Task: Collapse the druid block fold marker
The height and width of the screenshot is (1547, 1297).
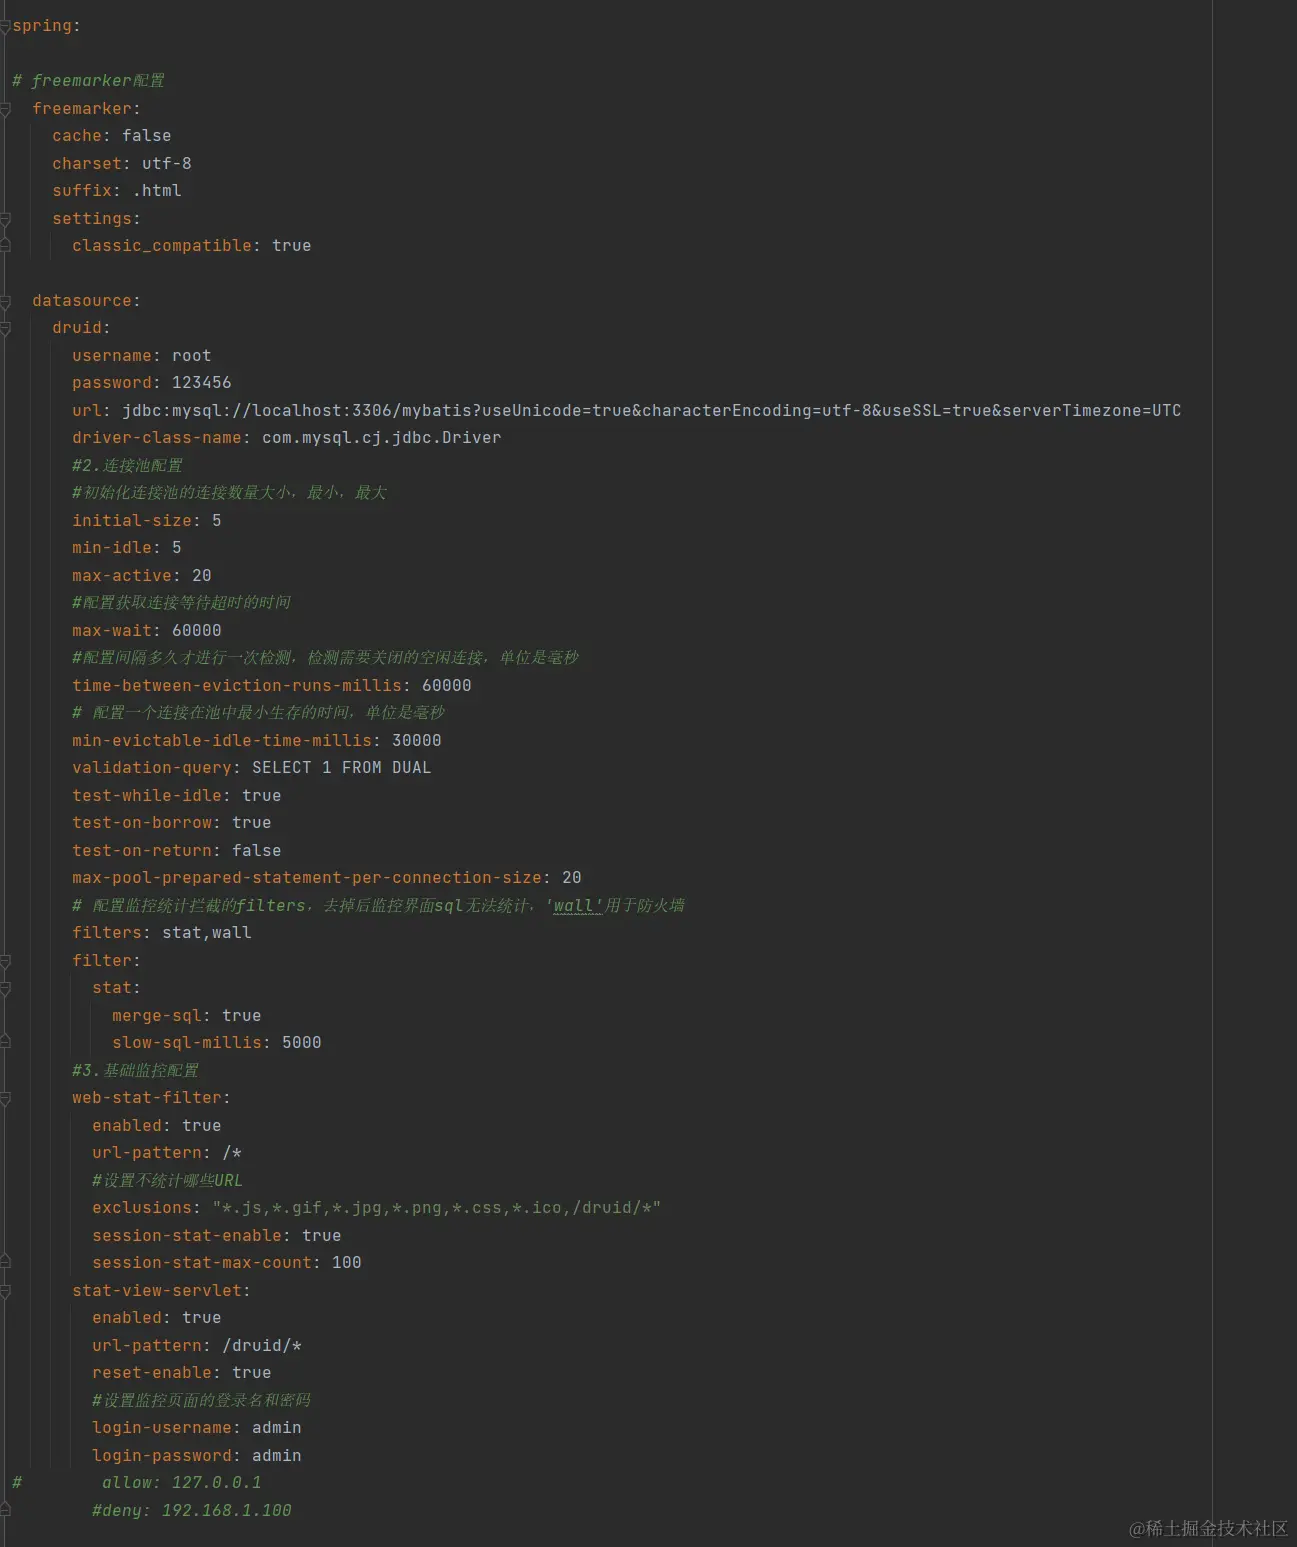Action: (x=5, y=328)
